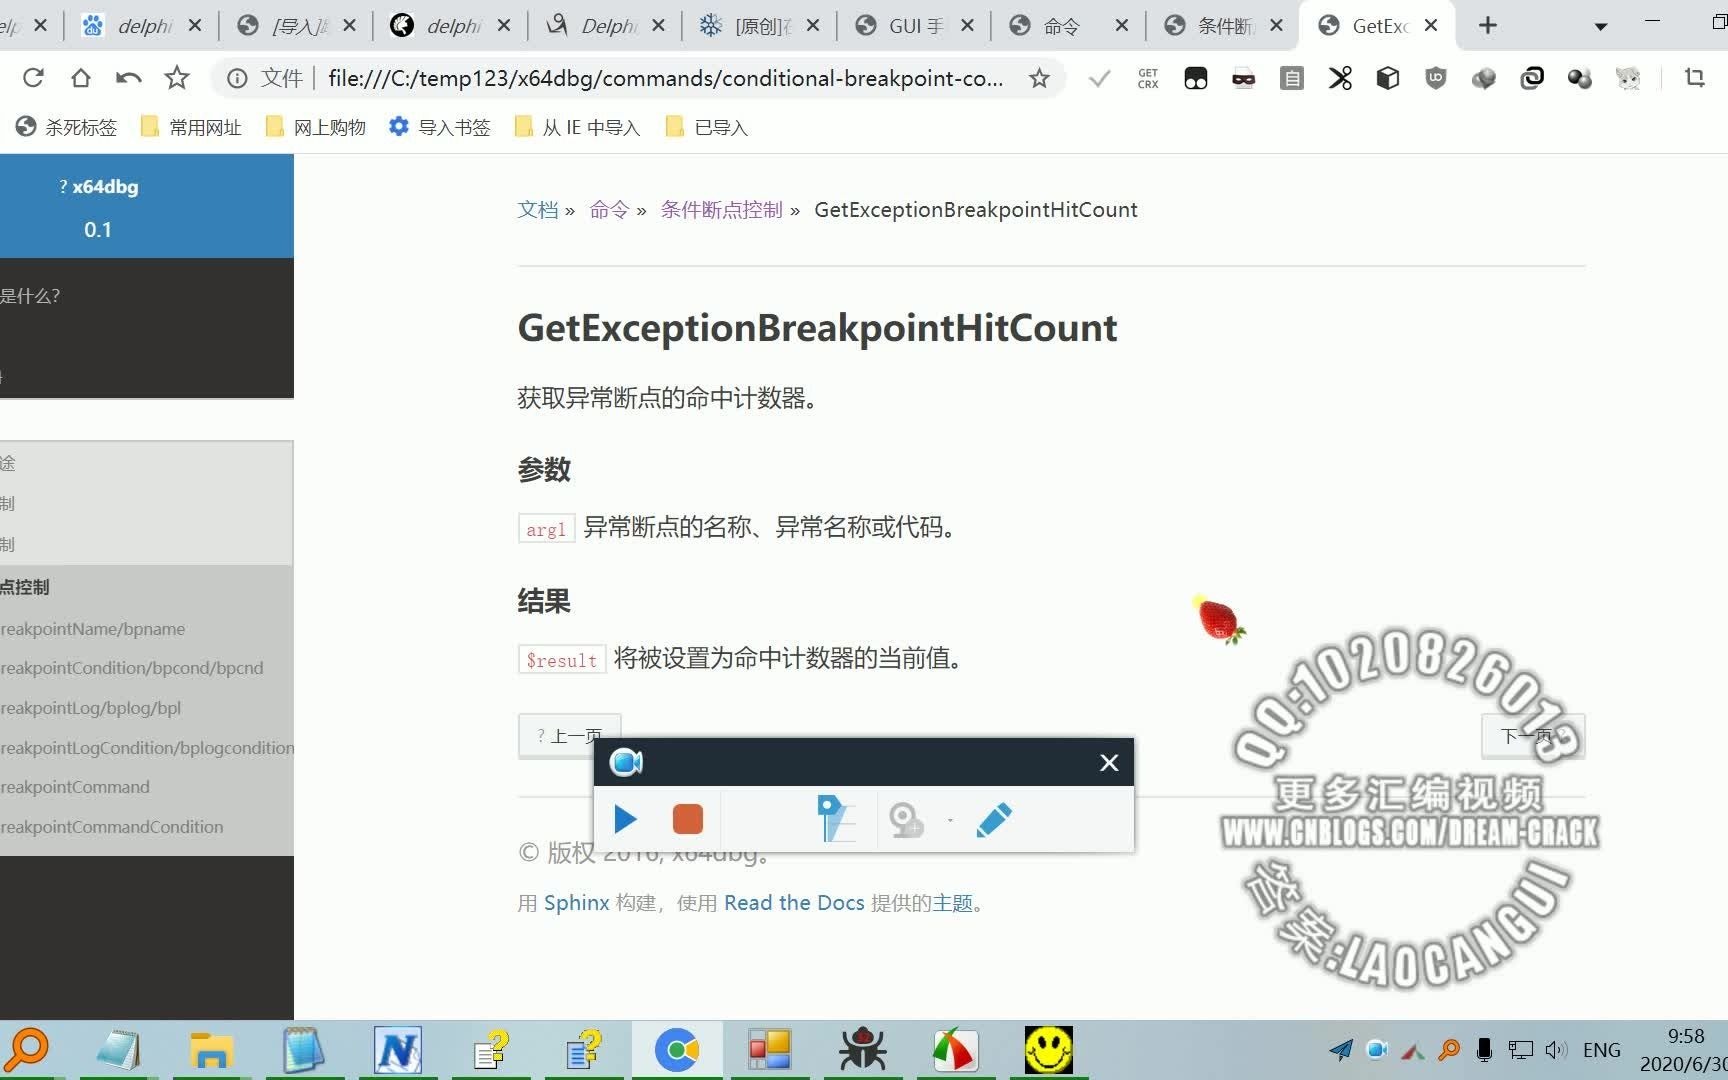The image size is (1728, 1080).
Task: Stop the screen recording
Action: point(688,819)
